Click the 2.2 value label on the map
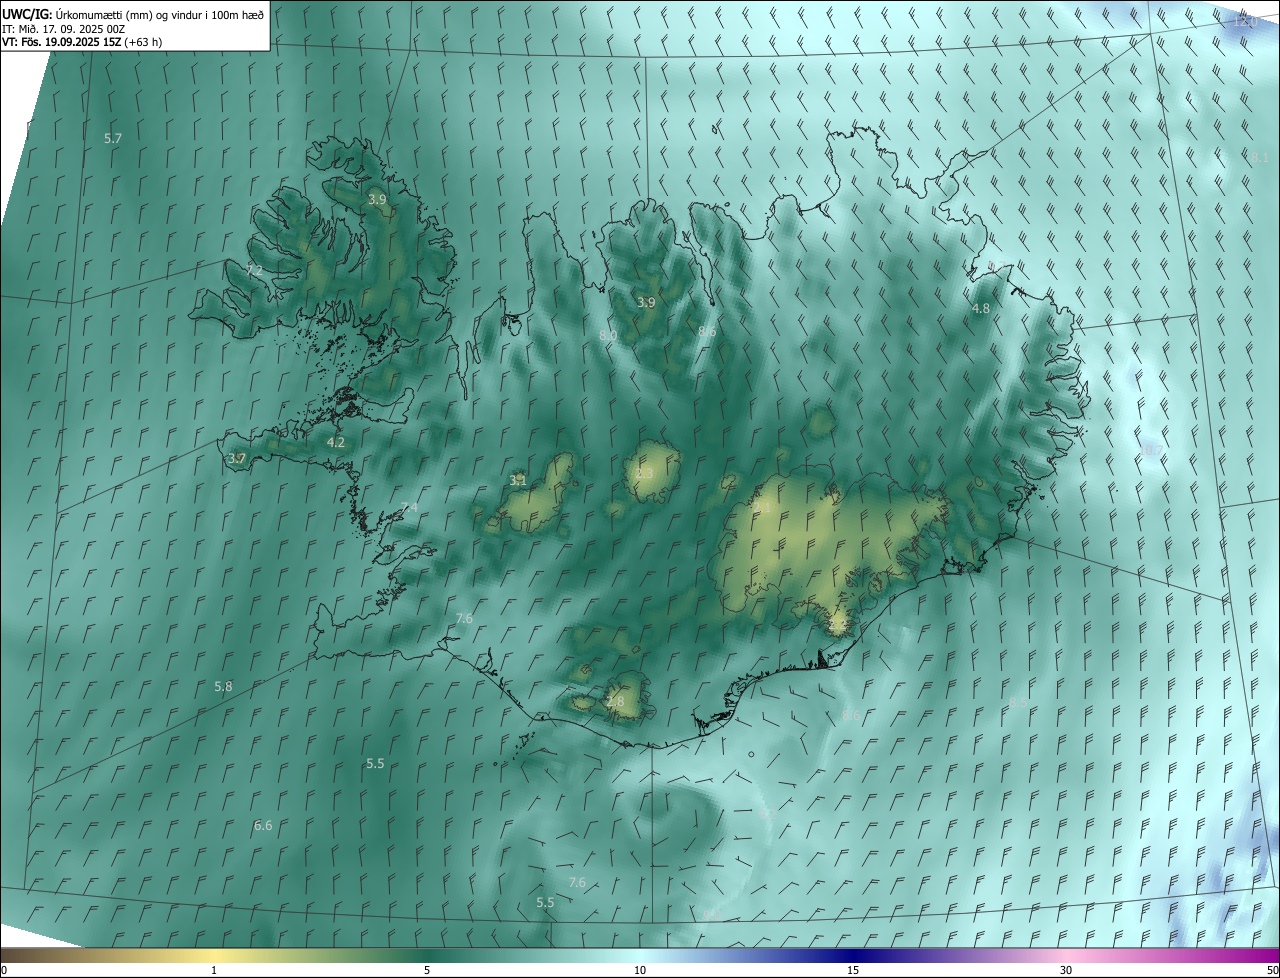The width and height of the screenshot is (1280, 978). [x=838, y=626]
